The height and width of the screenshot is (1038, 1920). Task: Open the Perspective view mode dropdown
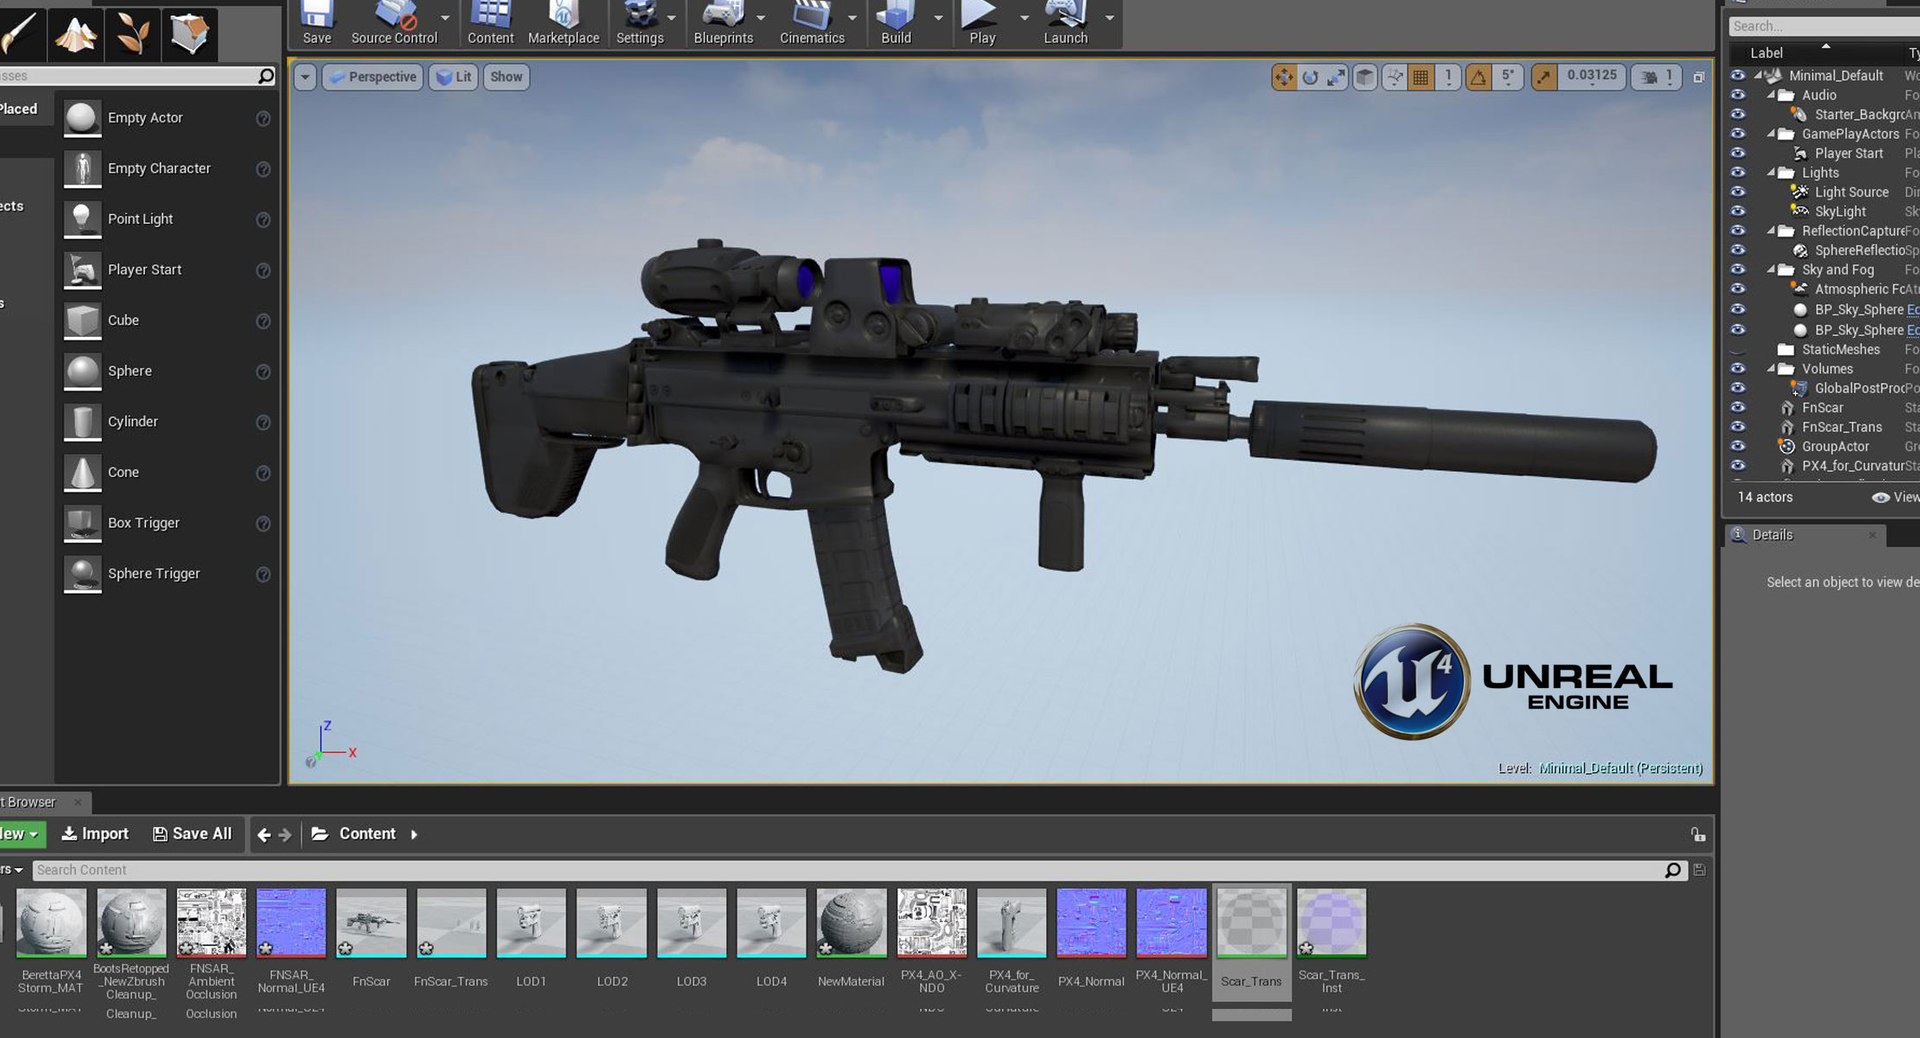pos(372,77)
